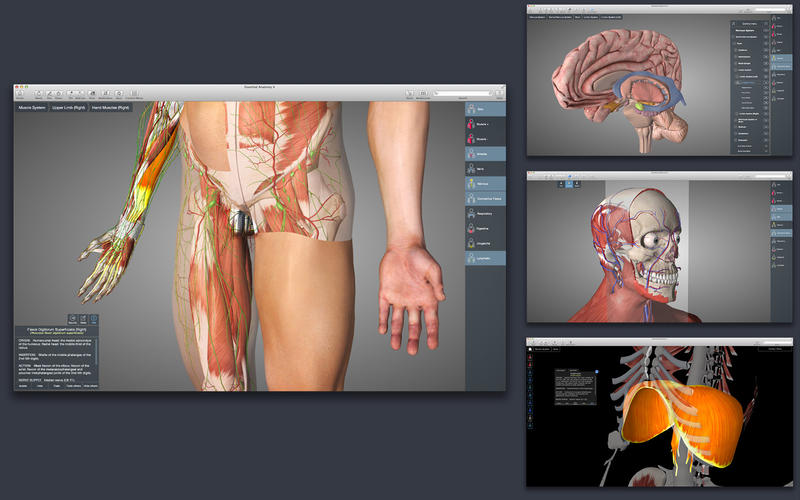Toggle the Respiratory system layer
The height and width of the screenshot is (500, 800).
pos(485,213)
